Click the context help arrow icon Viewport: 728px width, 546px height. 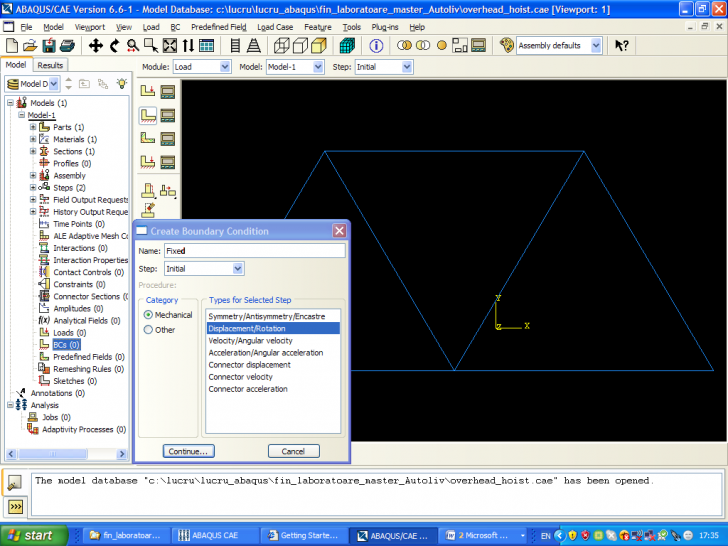[x=621, y=45]
